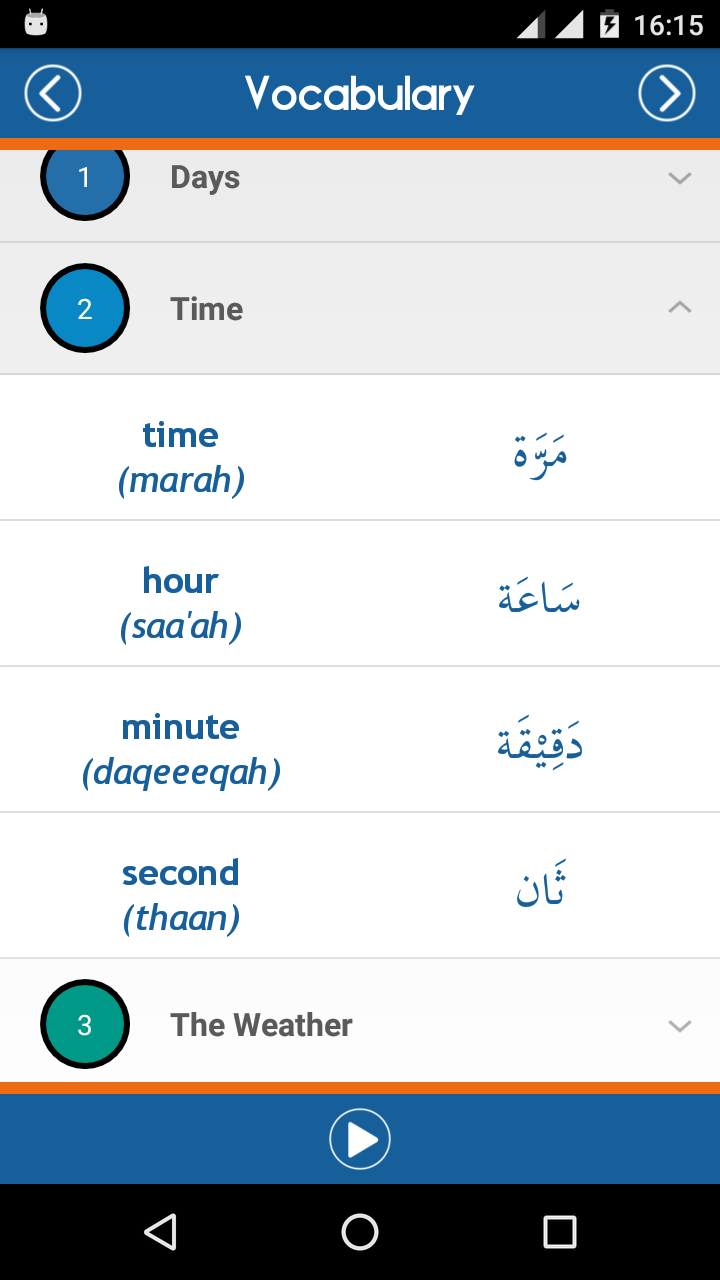The width and height of the screenshot is (720, 1280).
Task: Tap the numbered circle next to Time
Action: 85,308
